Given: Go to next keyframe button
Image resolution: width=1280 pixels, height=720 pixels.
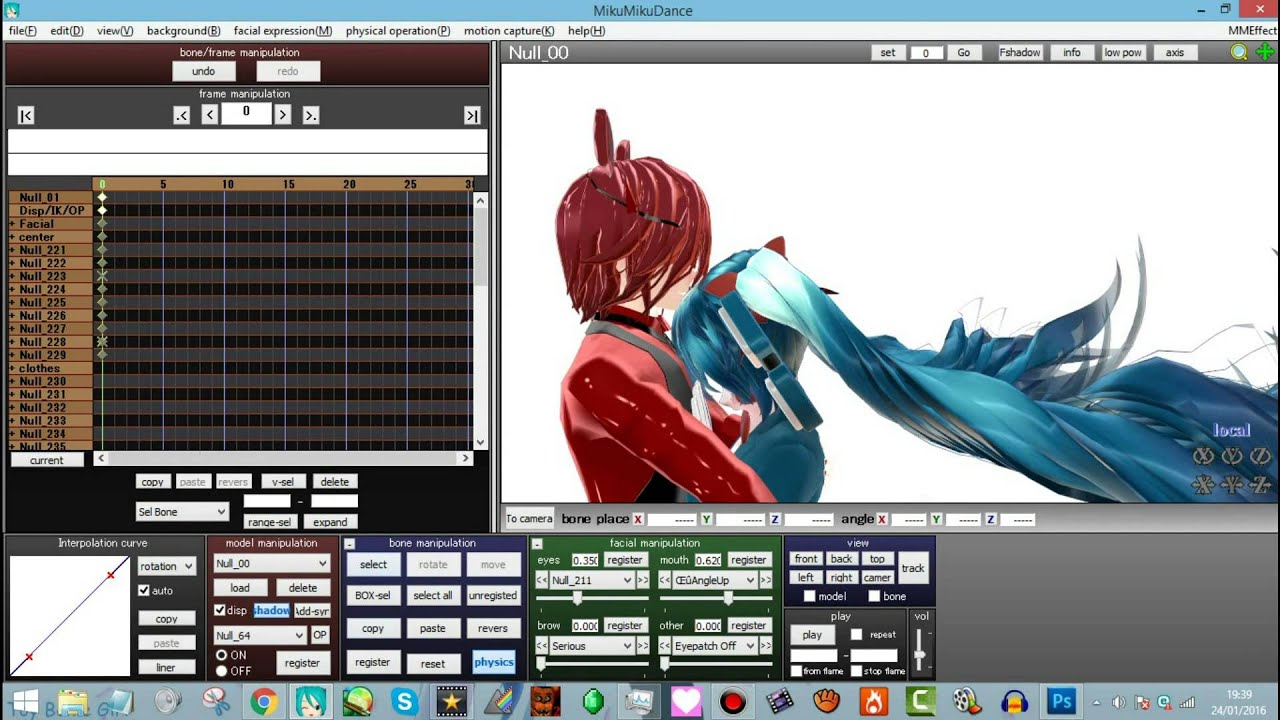Looking at the screenshot, I should click(x=311, y=115).
